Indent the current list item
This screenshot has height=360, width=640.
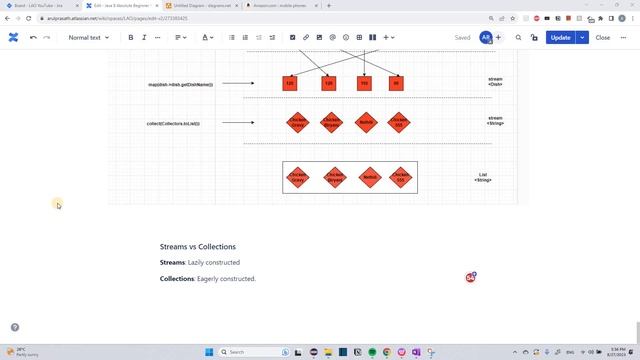[272, 38]
